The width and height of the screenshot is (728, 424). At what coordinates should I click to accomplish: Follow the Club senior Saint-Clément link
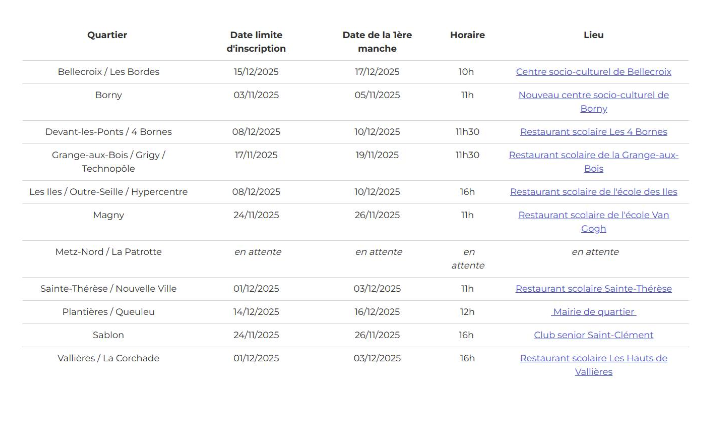[593, 335]
